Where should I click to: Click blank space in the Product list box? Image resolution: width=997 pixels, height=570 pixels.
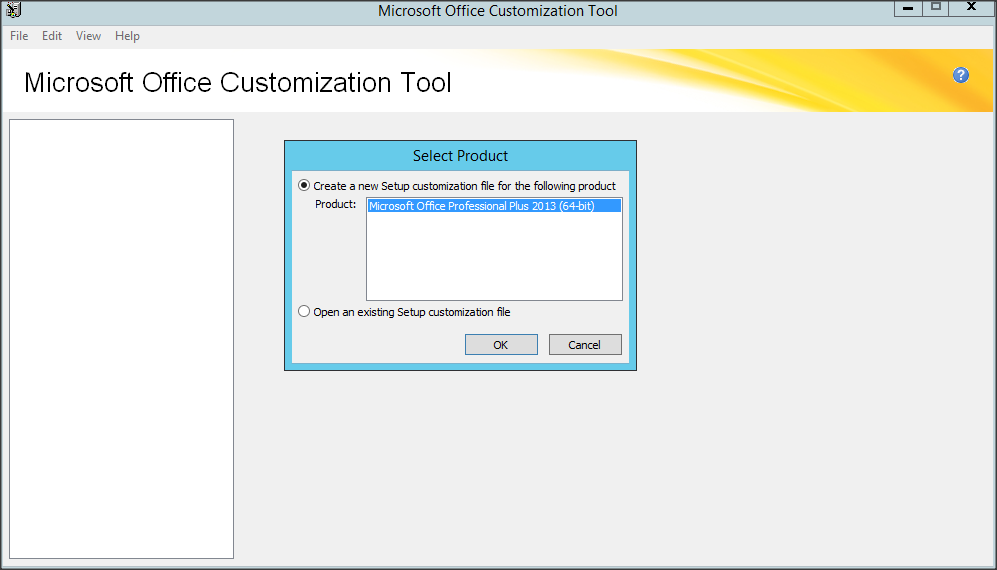(494, 258)
